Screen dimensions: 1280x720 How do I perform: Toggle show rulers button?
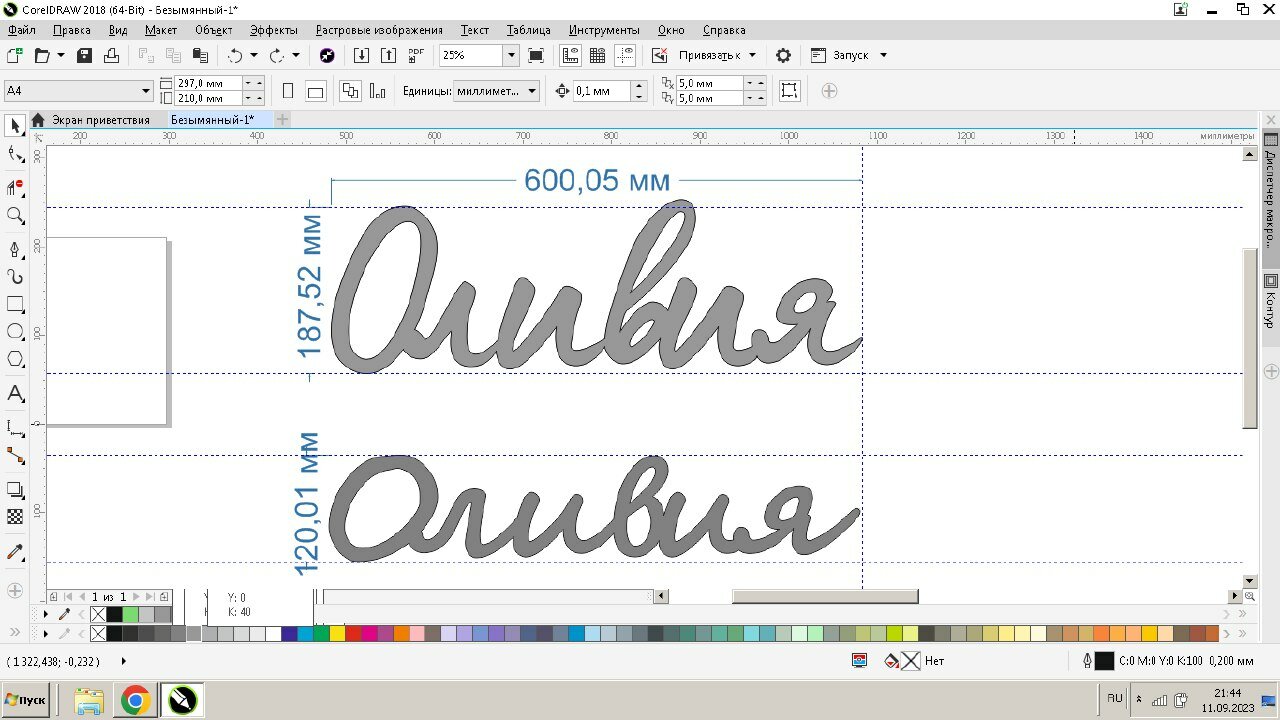pos(571,55)
